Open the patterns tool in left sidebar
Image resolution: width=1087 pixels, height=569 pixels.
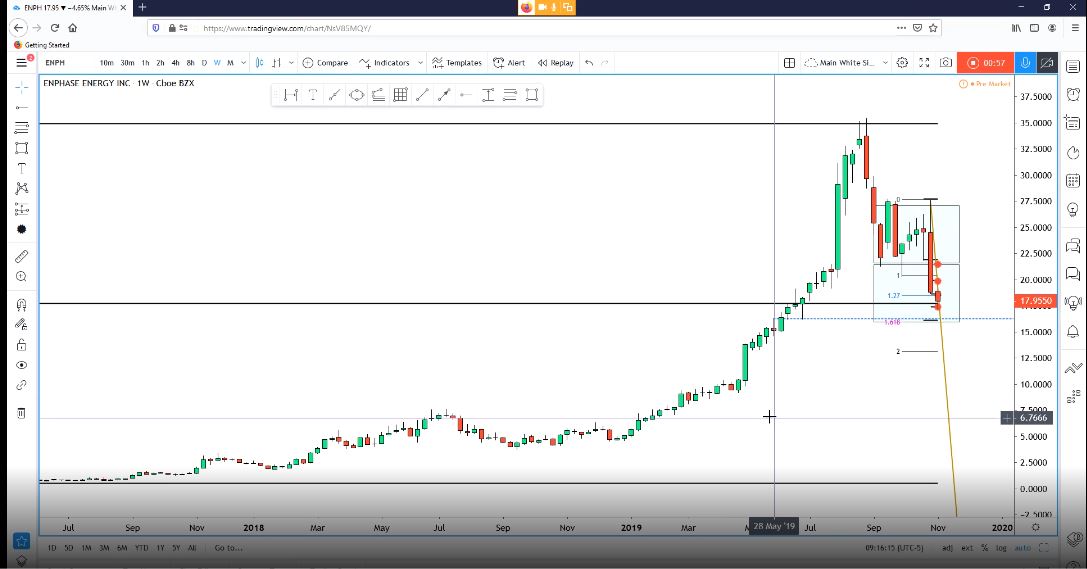21,189
